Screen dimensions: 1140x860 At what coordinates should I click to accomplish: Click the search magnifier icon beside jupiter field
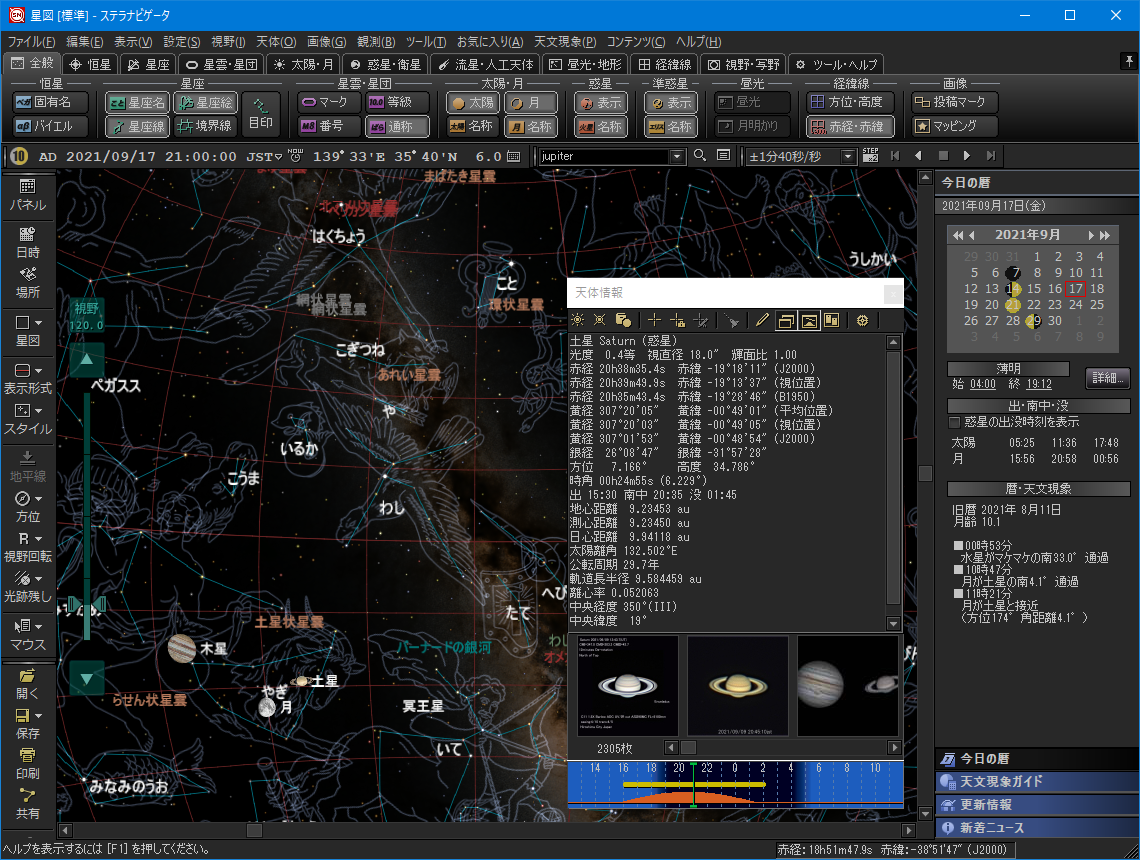coord(699,156)
